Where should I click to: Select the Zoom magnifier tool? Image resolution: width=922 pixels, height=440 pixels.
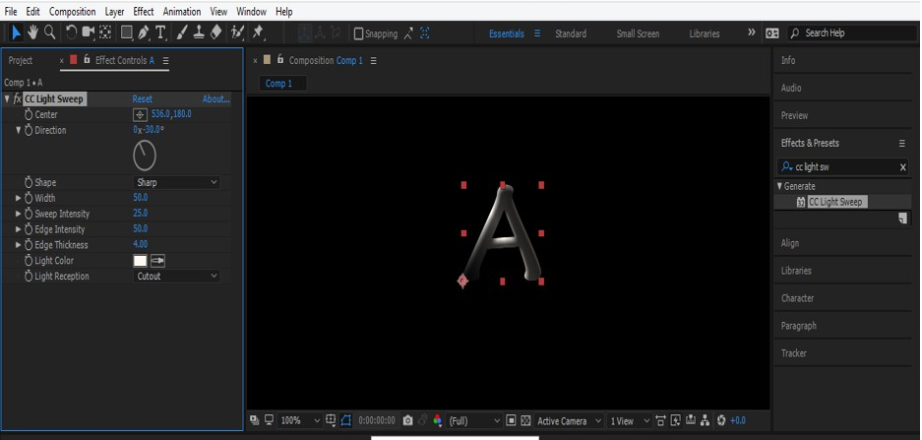(x=50, y=33)
